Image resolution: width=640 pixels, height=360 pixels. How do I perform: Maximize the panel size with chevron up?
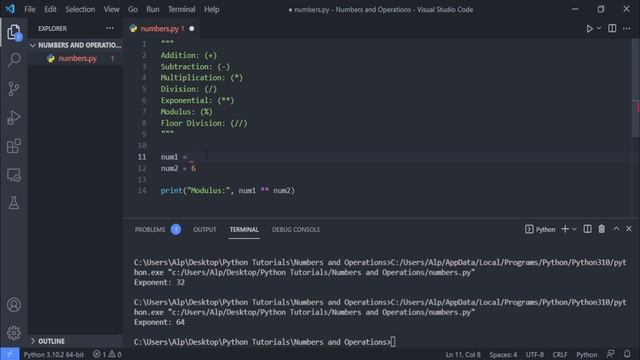[616, 229]
